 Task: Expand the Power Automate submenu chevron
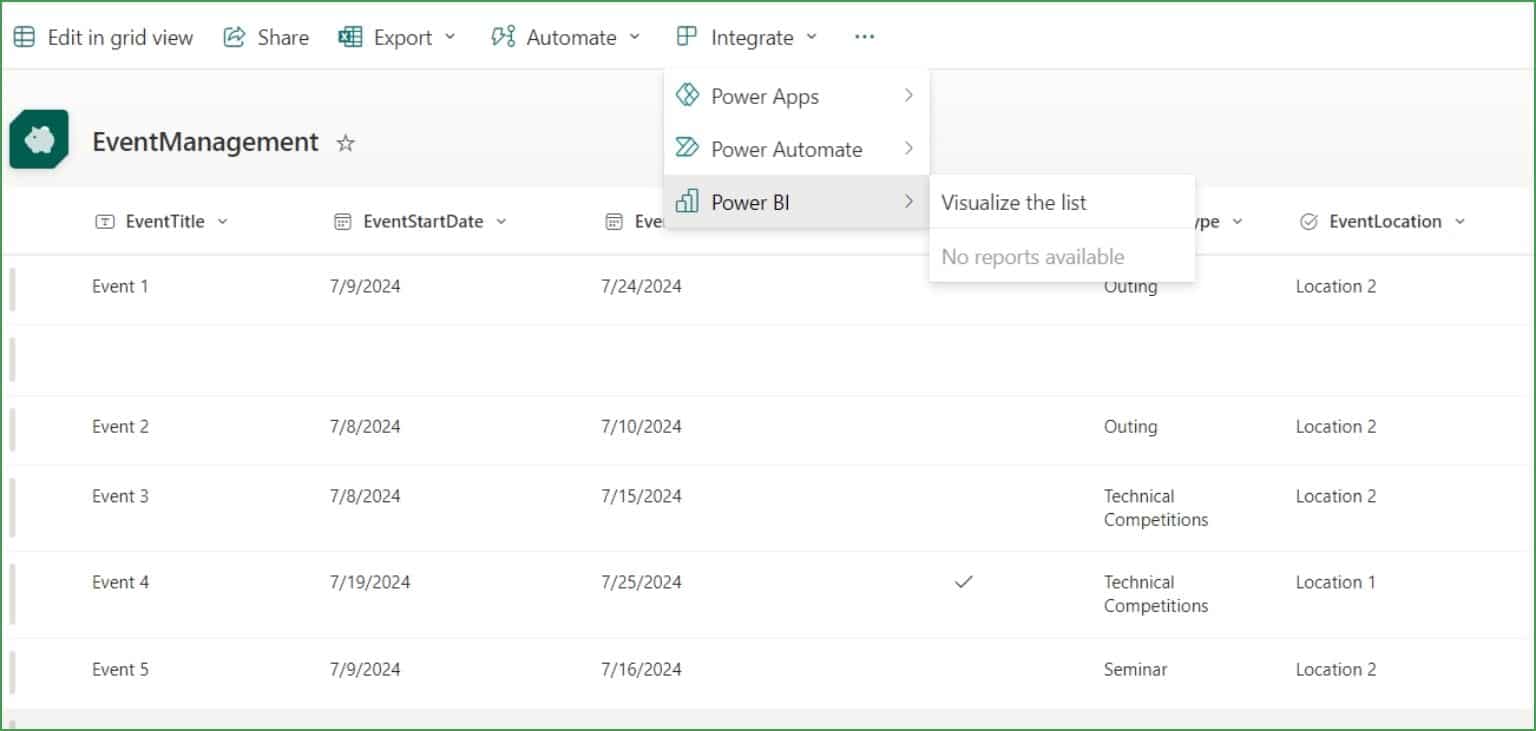pos(908,148)
